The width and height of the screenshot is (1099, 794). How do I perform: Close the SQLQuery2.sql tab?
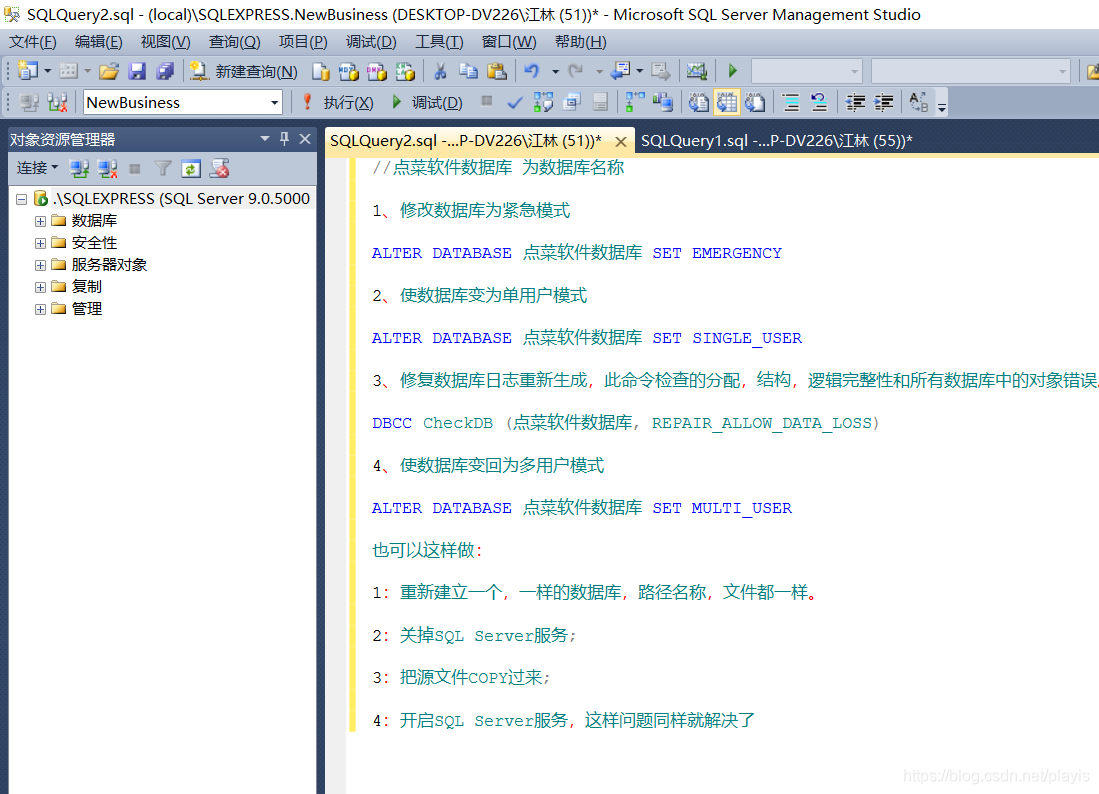point(620,142)
